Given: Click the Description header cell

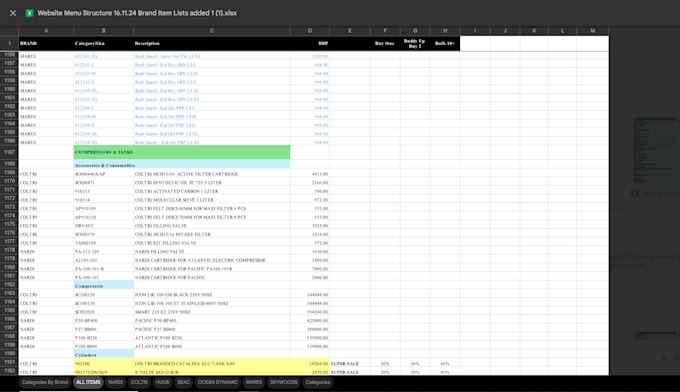Looking at the screenshot, I should 212,43.
